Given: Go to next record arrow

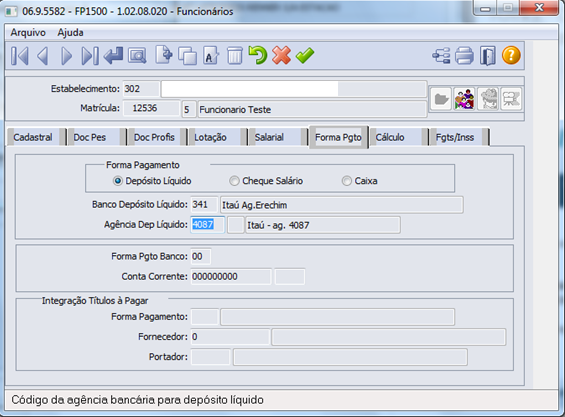Looking at the screenshot, I should point(66,56).
